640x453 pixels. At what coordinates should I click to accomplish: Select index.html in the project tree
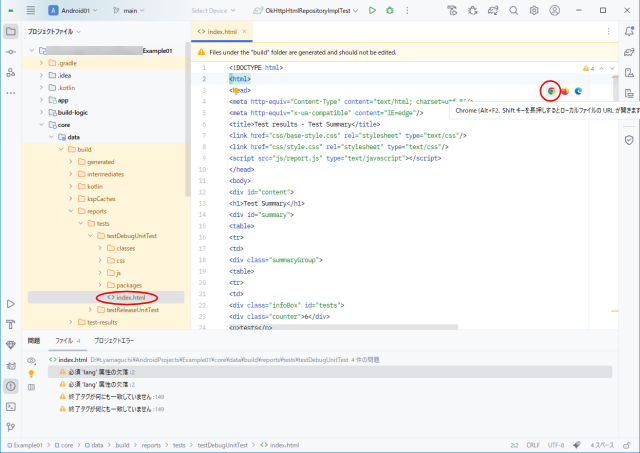coord(130,297)
